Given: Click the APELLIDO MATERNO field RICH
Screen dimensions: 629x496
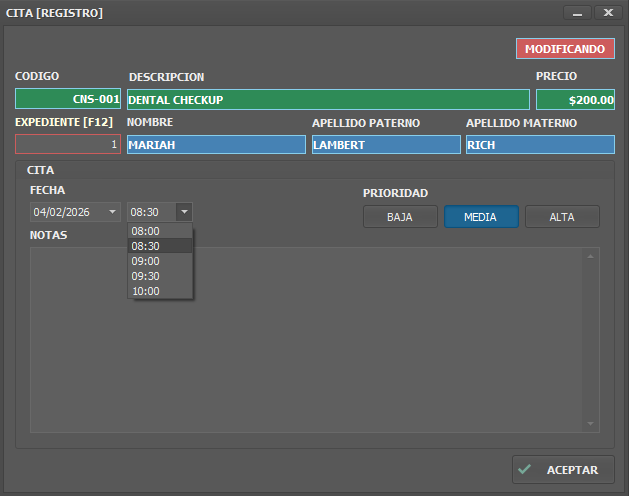Looking at the screenshot, I should (x=540, y=144).
